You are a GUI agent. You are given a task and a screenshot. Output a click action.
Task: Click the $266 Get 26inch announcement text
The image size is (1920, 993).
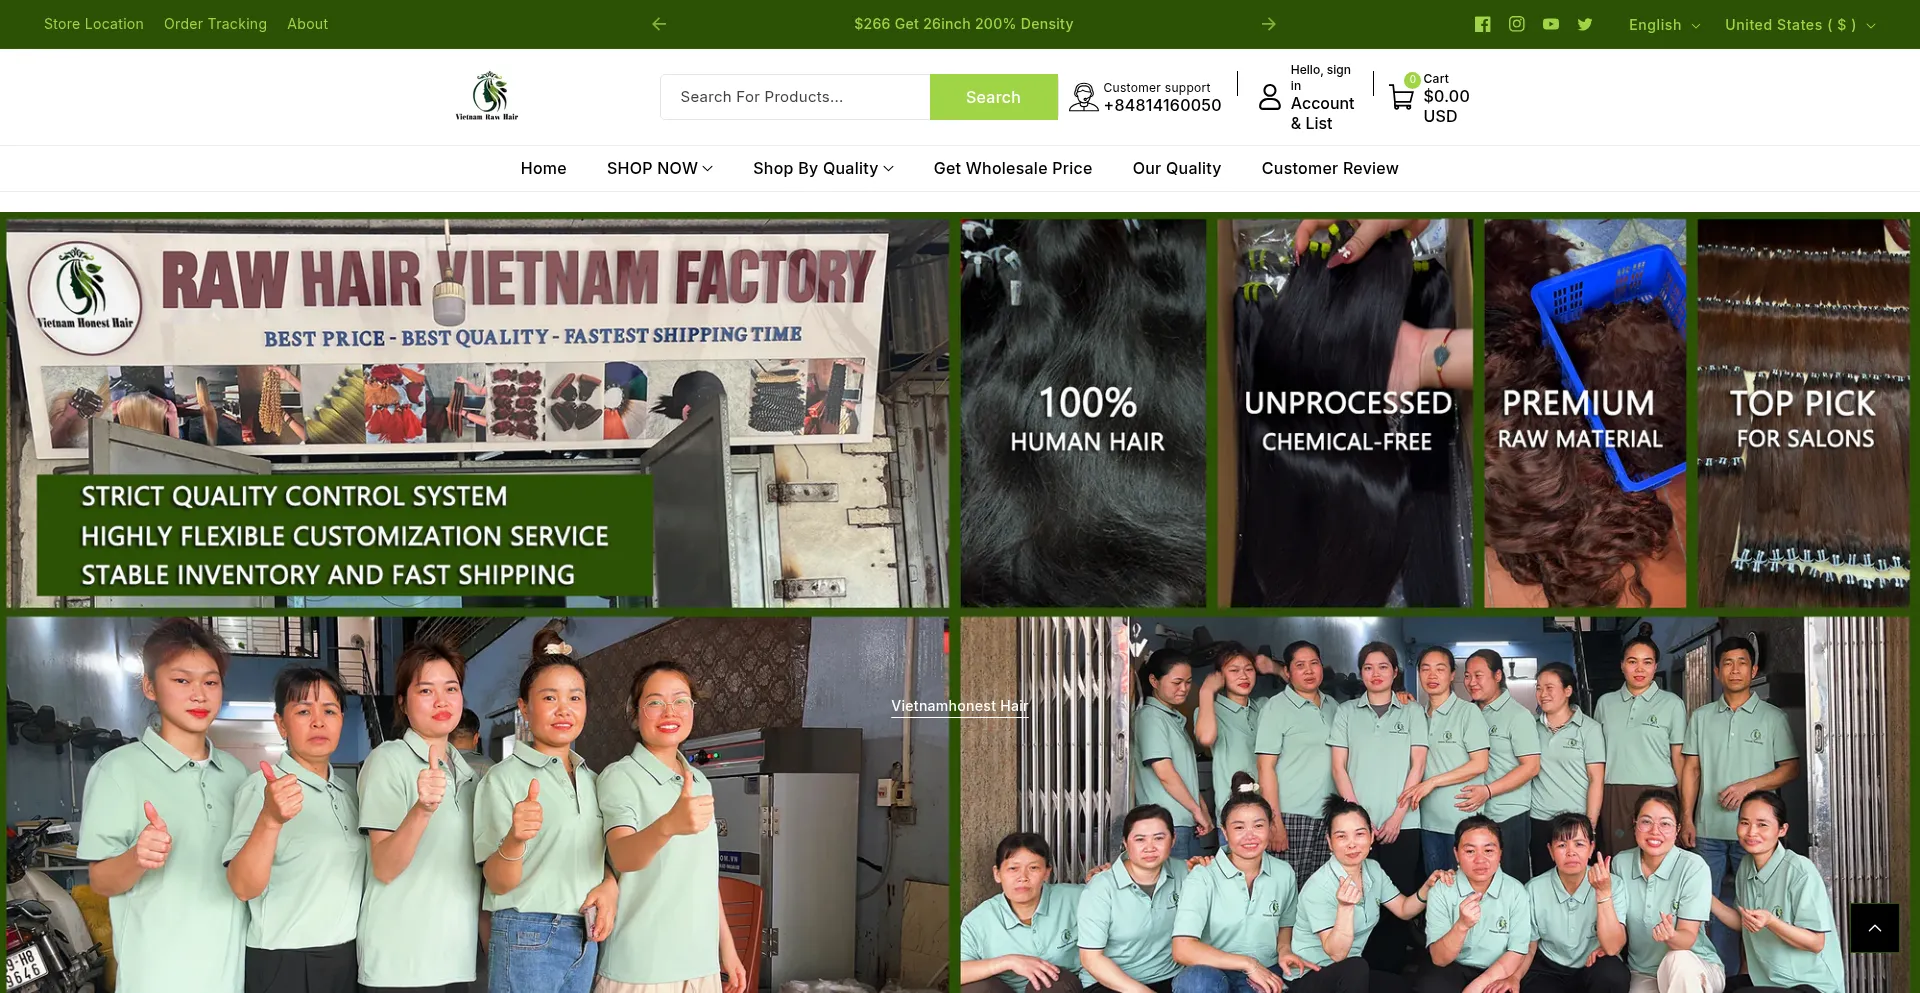point(963,24)
